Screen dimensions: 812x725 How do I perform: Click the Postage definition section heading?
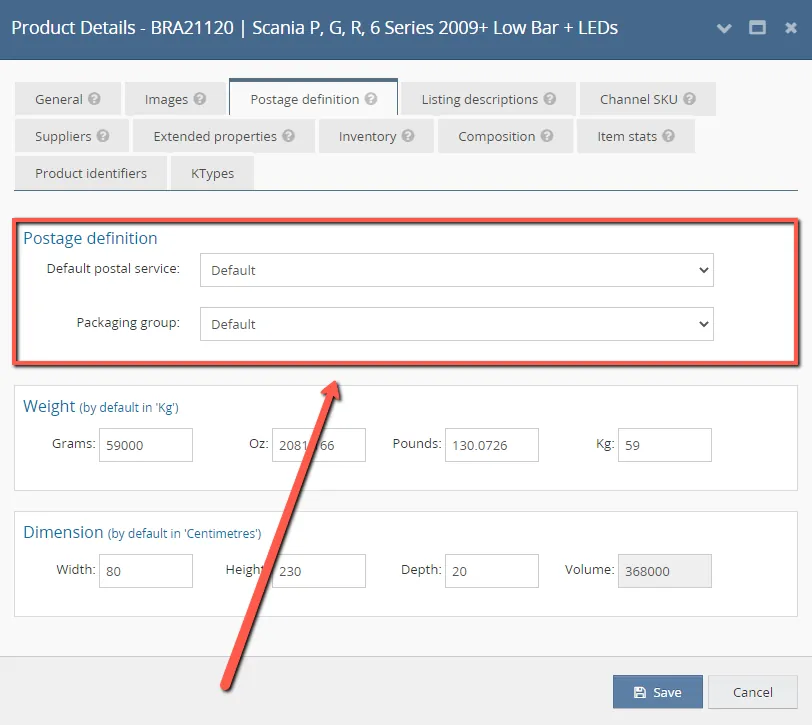[x=90, y=238]
